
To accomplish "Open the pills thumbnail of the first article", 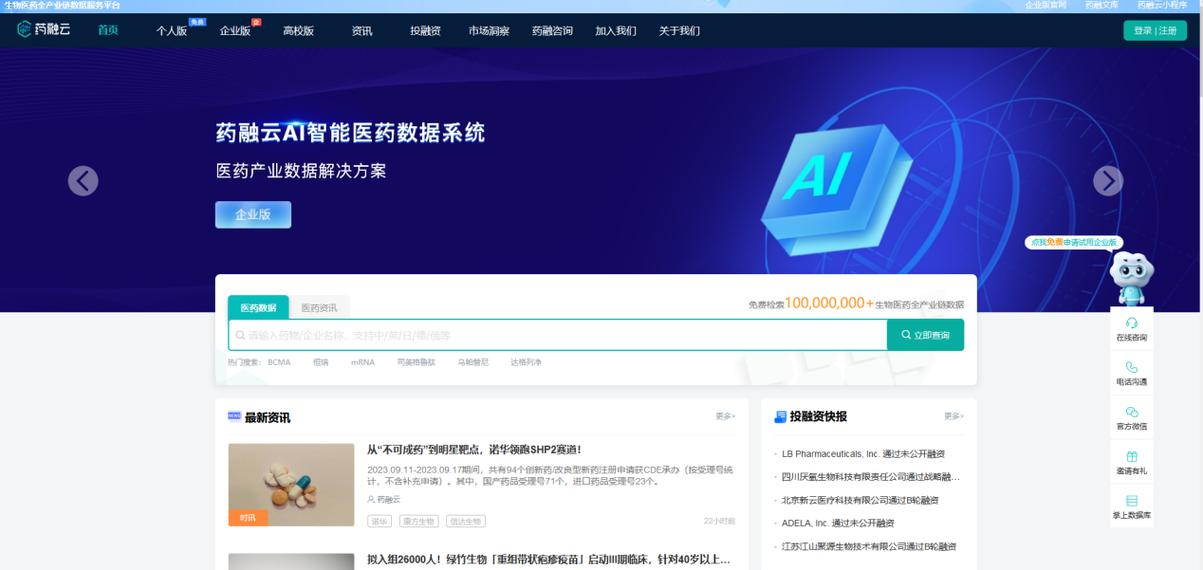I will click(291, 485).
